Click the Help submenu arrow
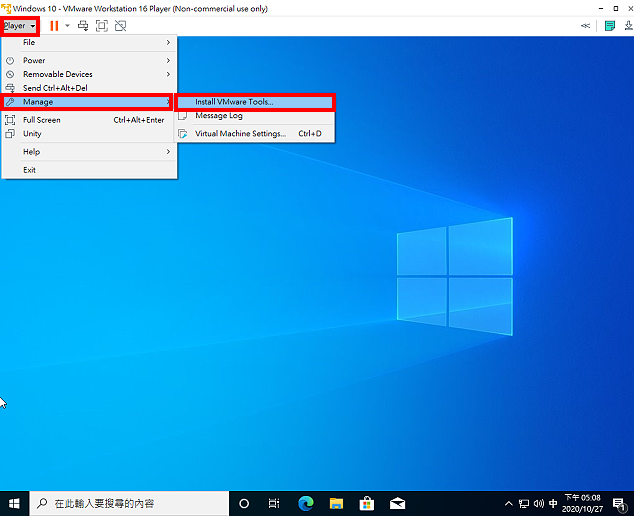 168,152
